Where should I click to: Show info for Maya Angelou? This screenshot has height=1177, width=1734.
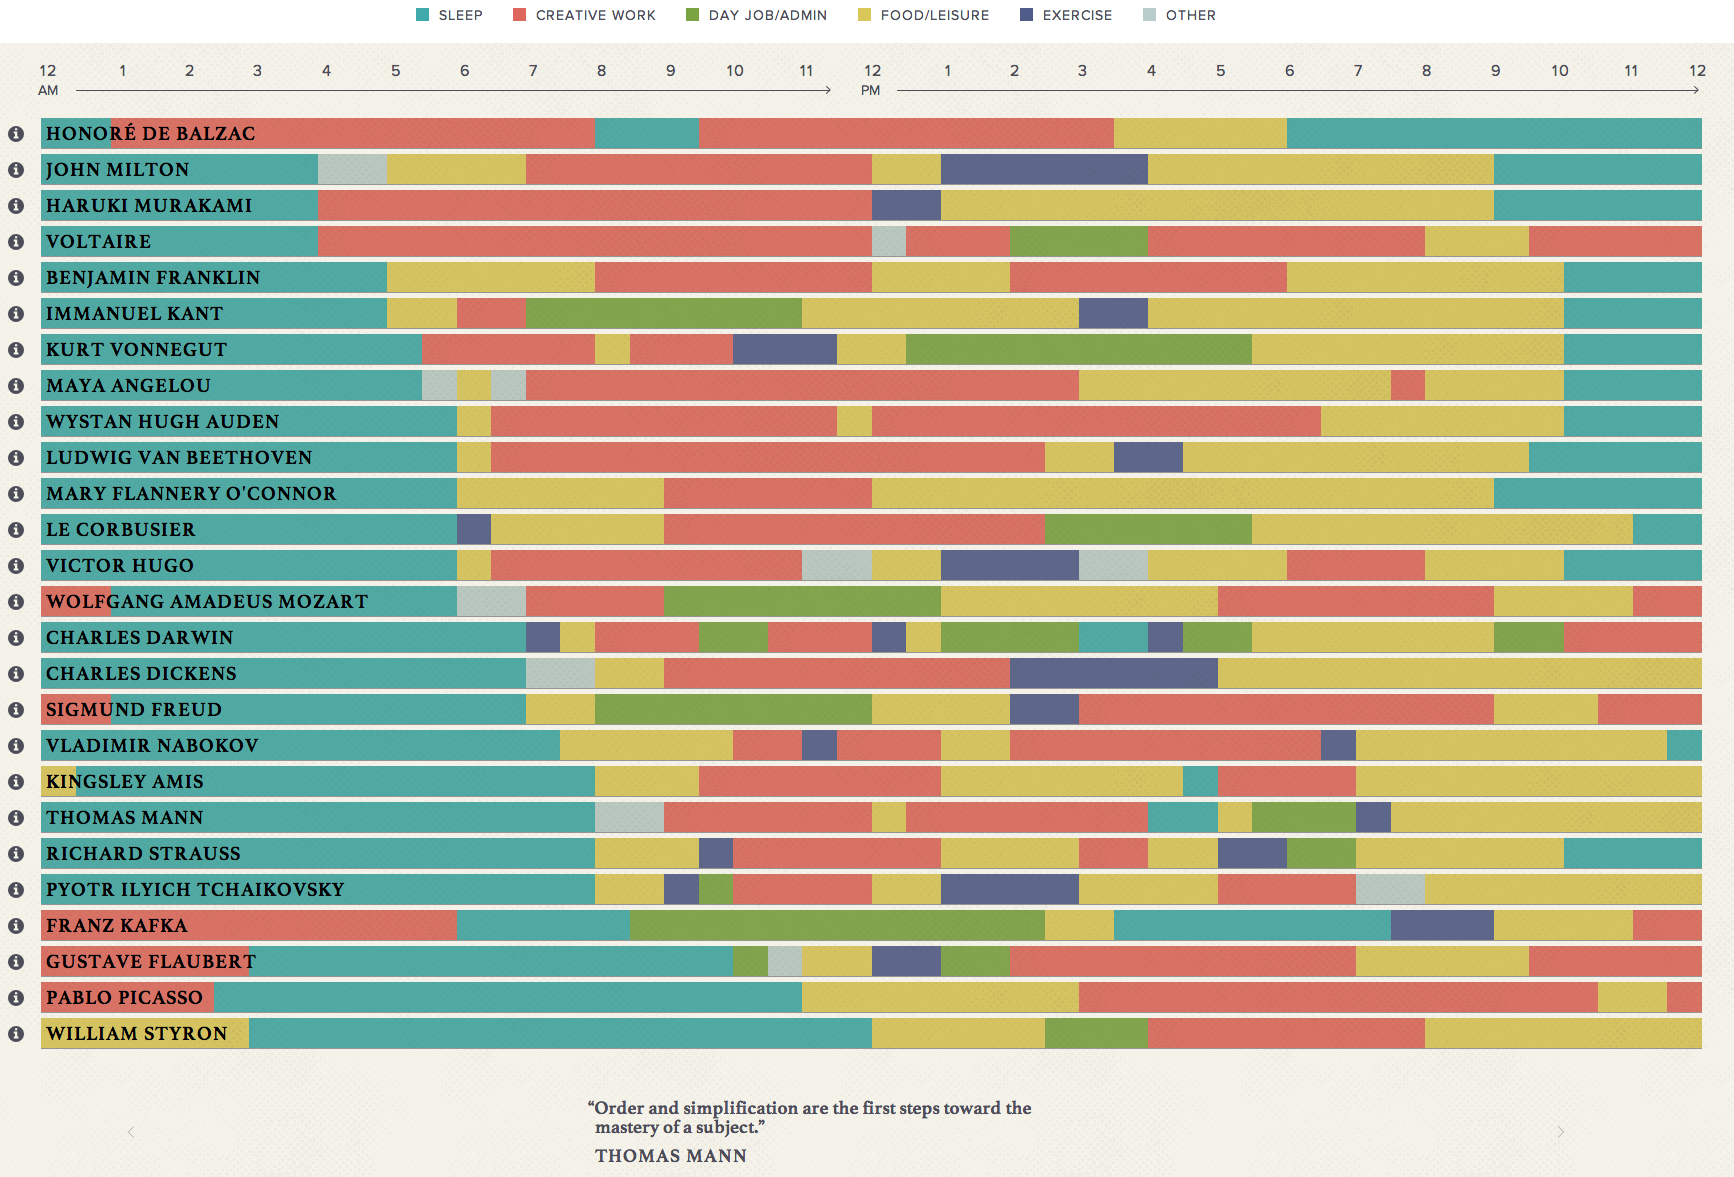click(18, 385)
